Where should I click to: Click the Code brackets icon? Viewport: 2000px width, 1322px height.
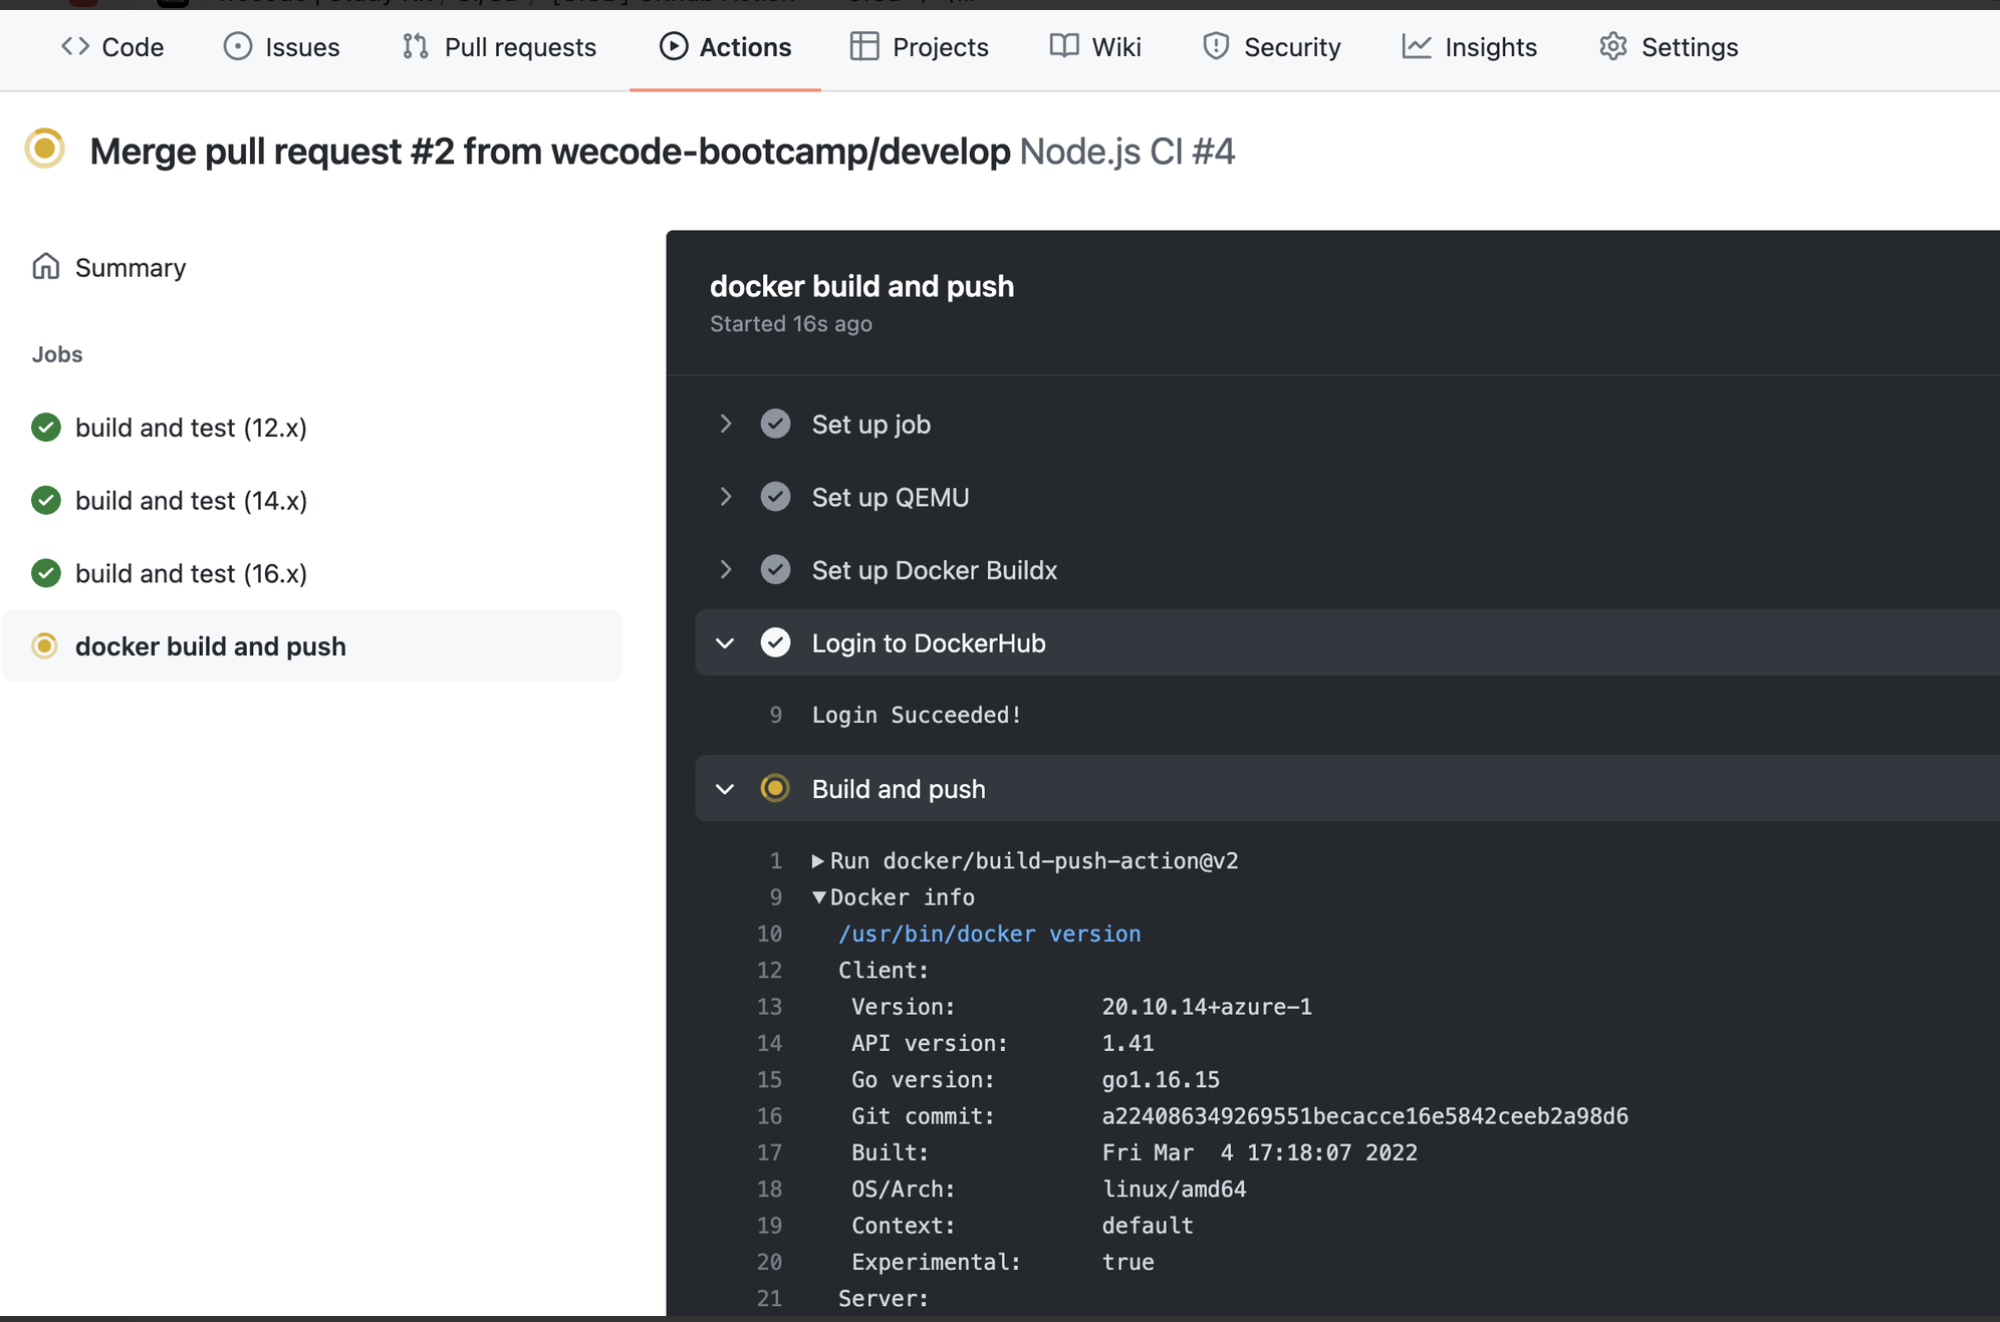click(75, 46)
